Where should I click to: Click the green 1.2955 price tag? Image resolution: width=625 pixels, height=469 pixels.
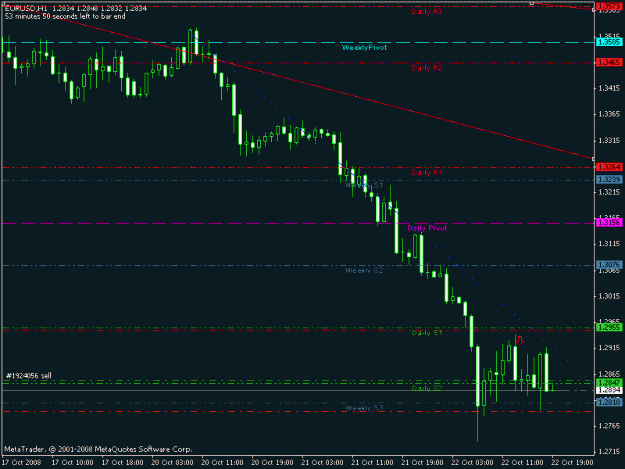pos(609,328)
